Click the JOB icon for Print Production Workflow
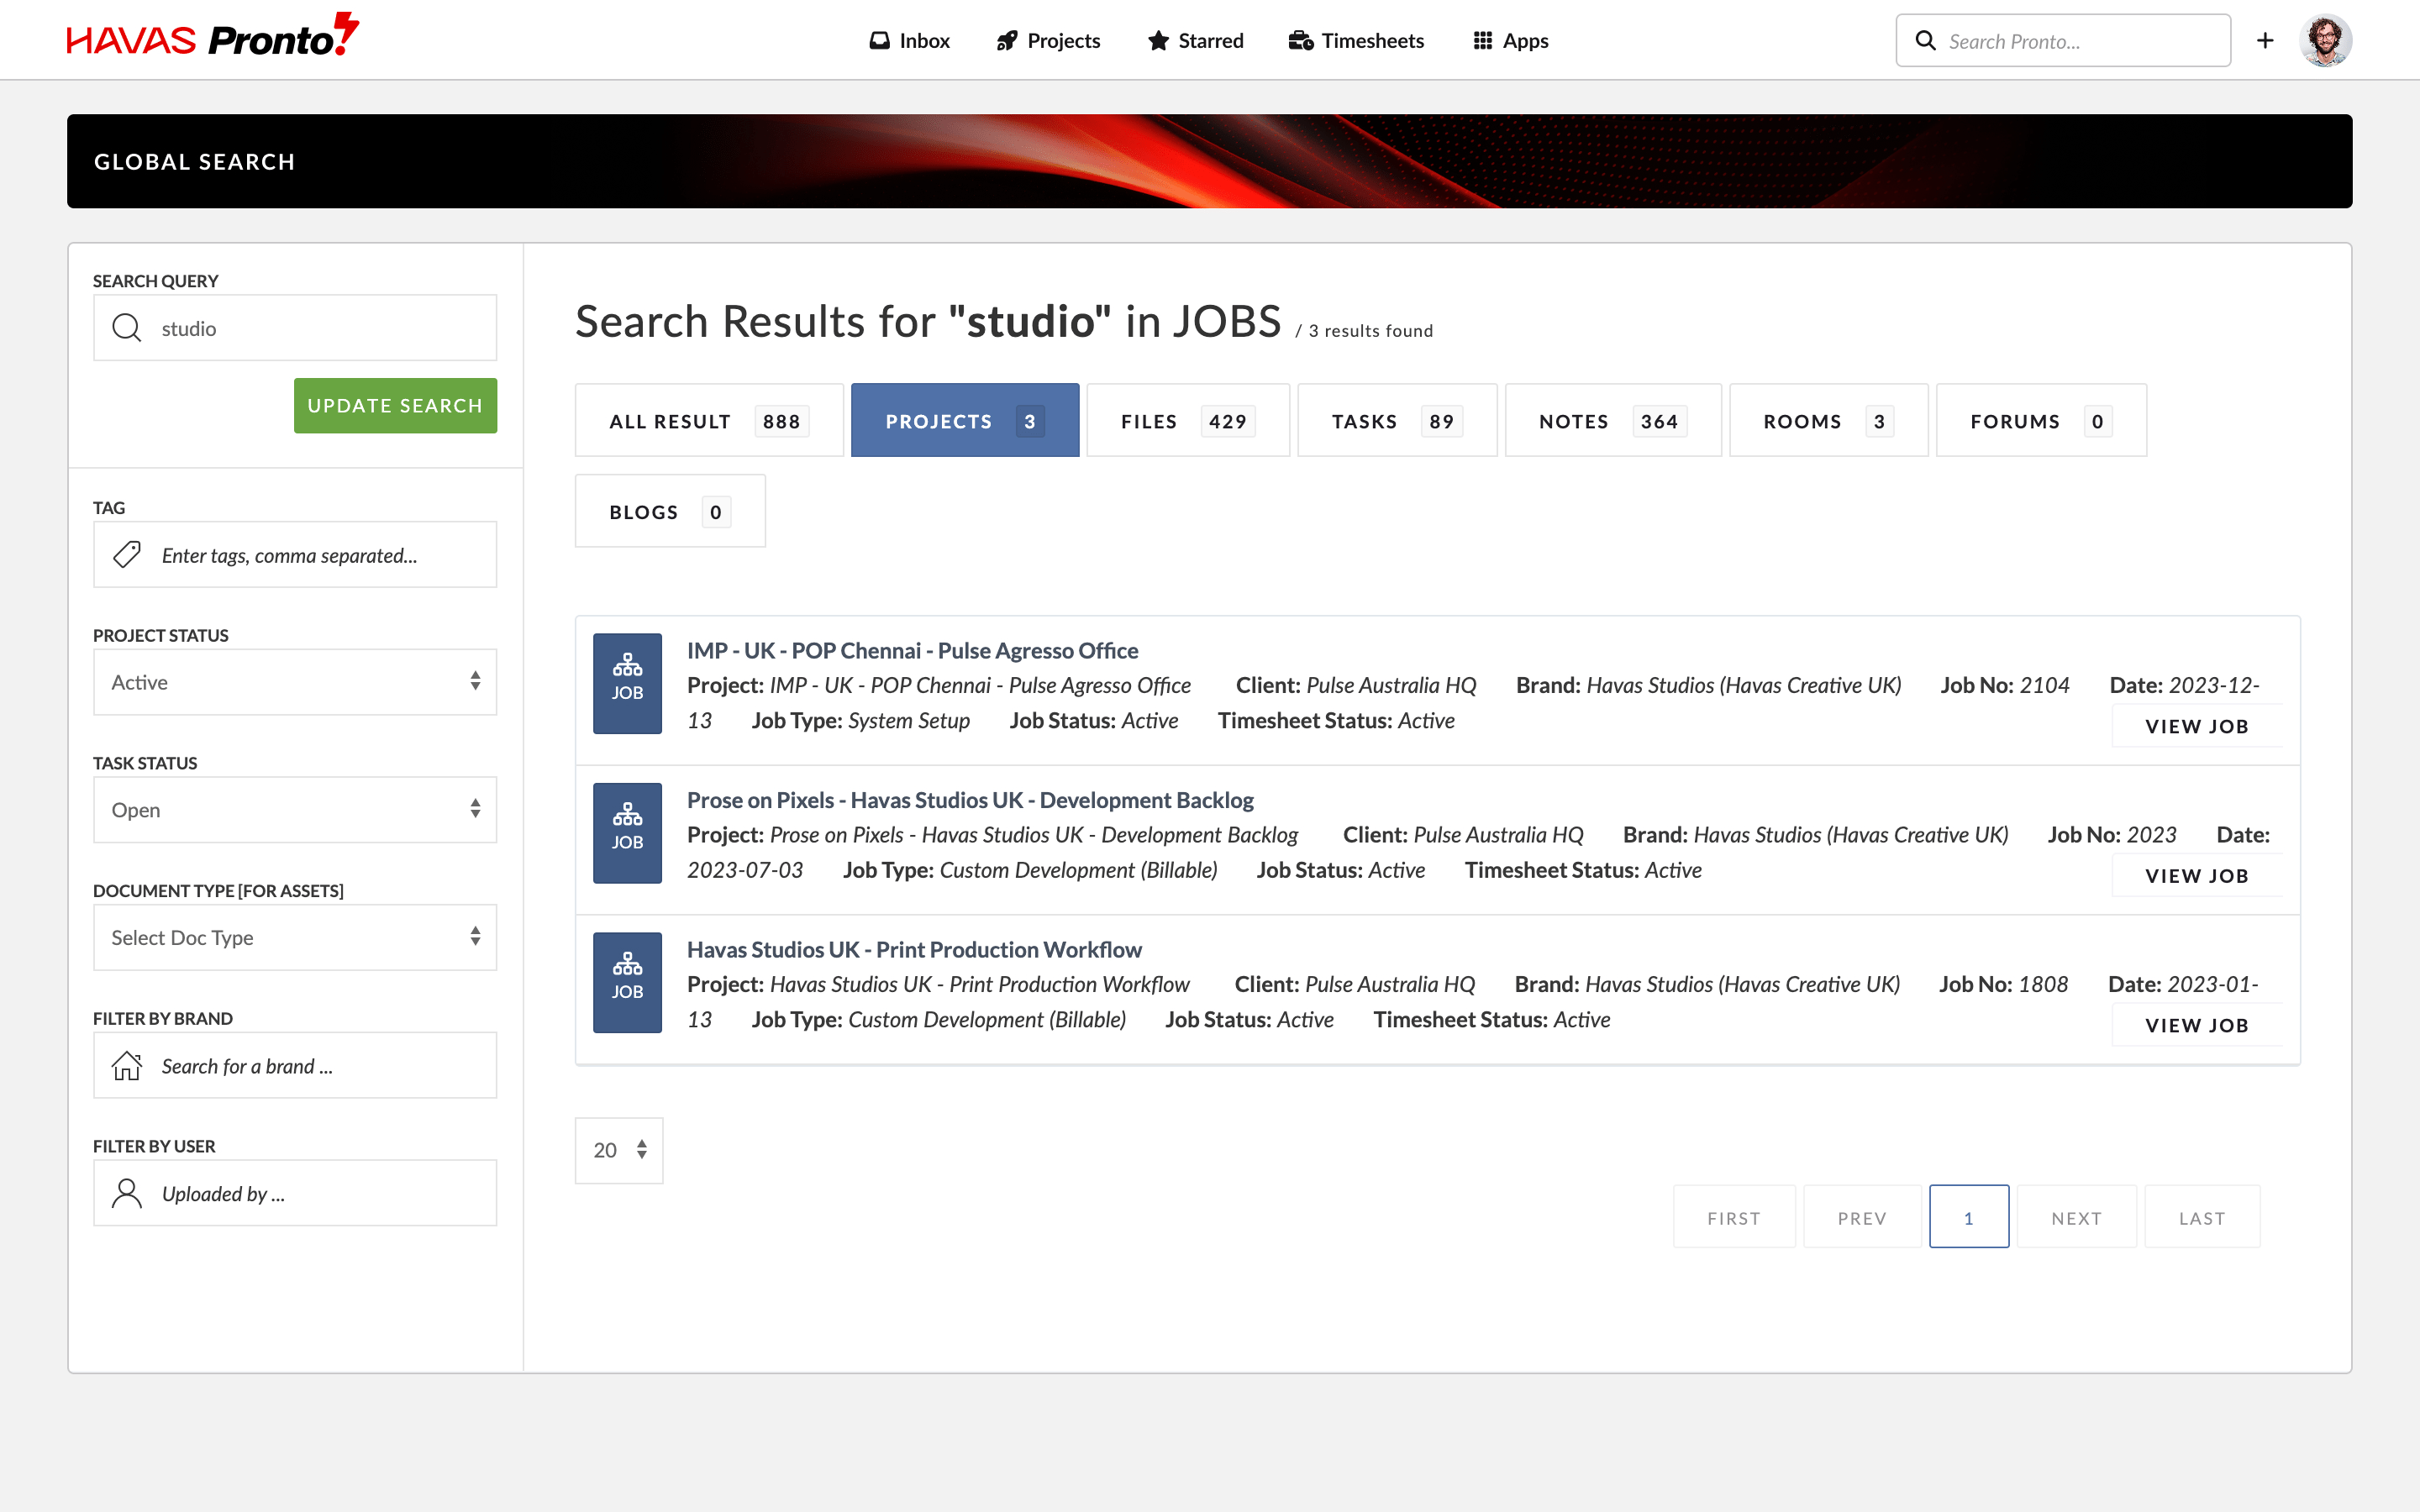 (627, 982)
